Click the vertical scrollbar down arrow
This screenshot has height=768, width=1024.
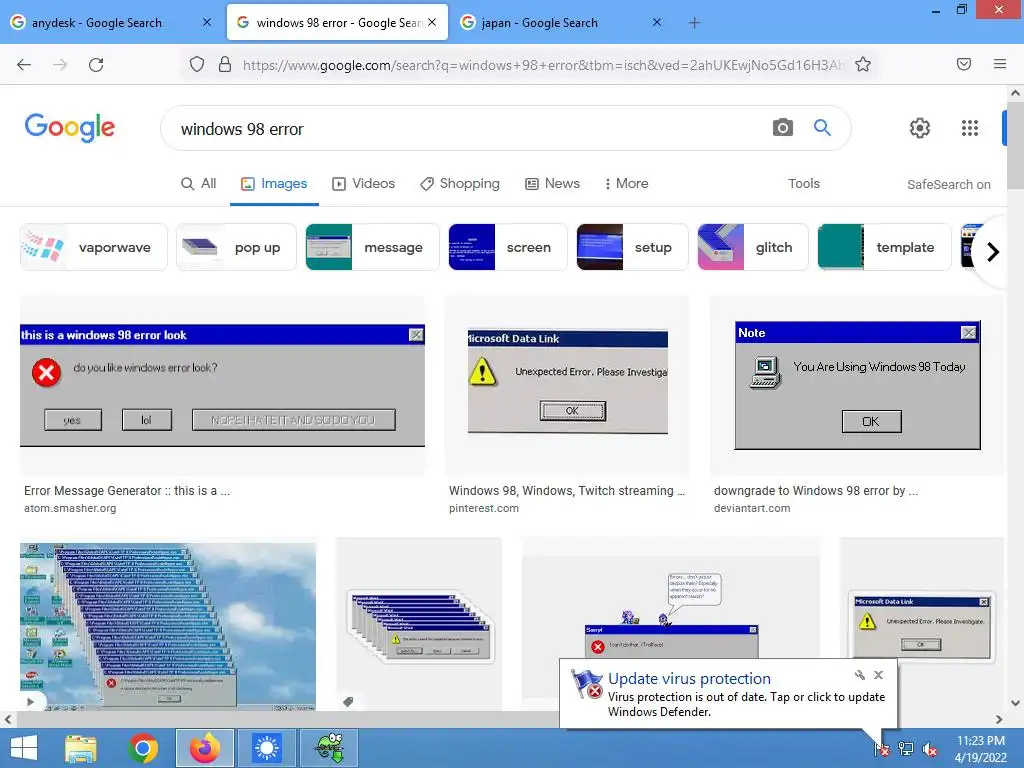pyautogui.click(x=1016, y=703)
